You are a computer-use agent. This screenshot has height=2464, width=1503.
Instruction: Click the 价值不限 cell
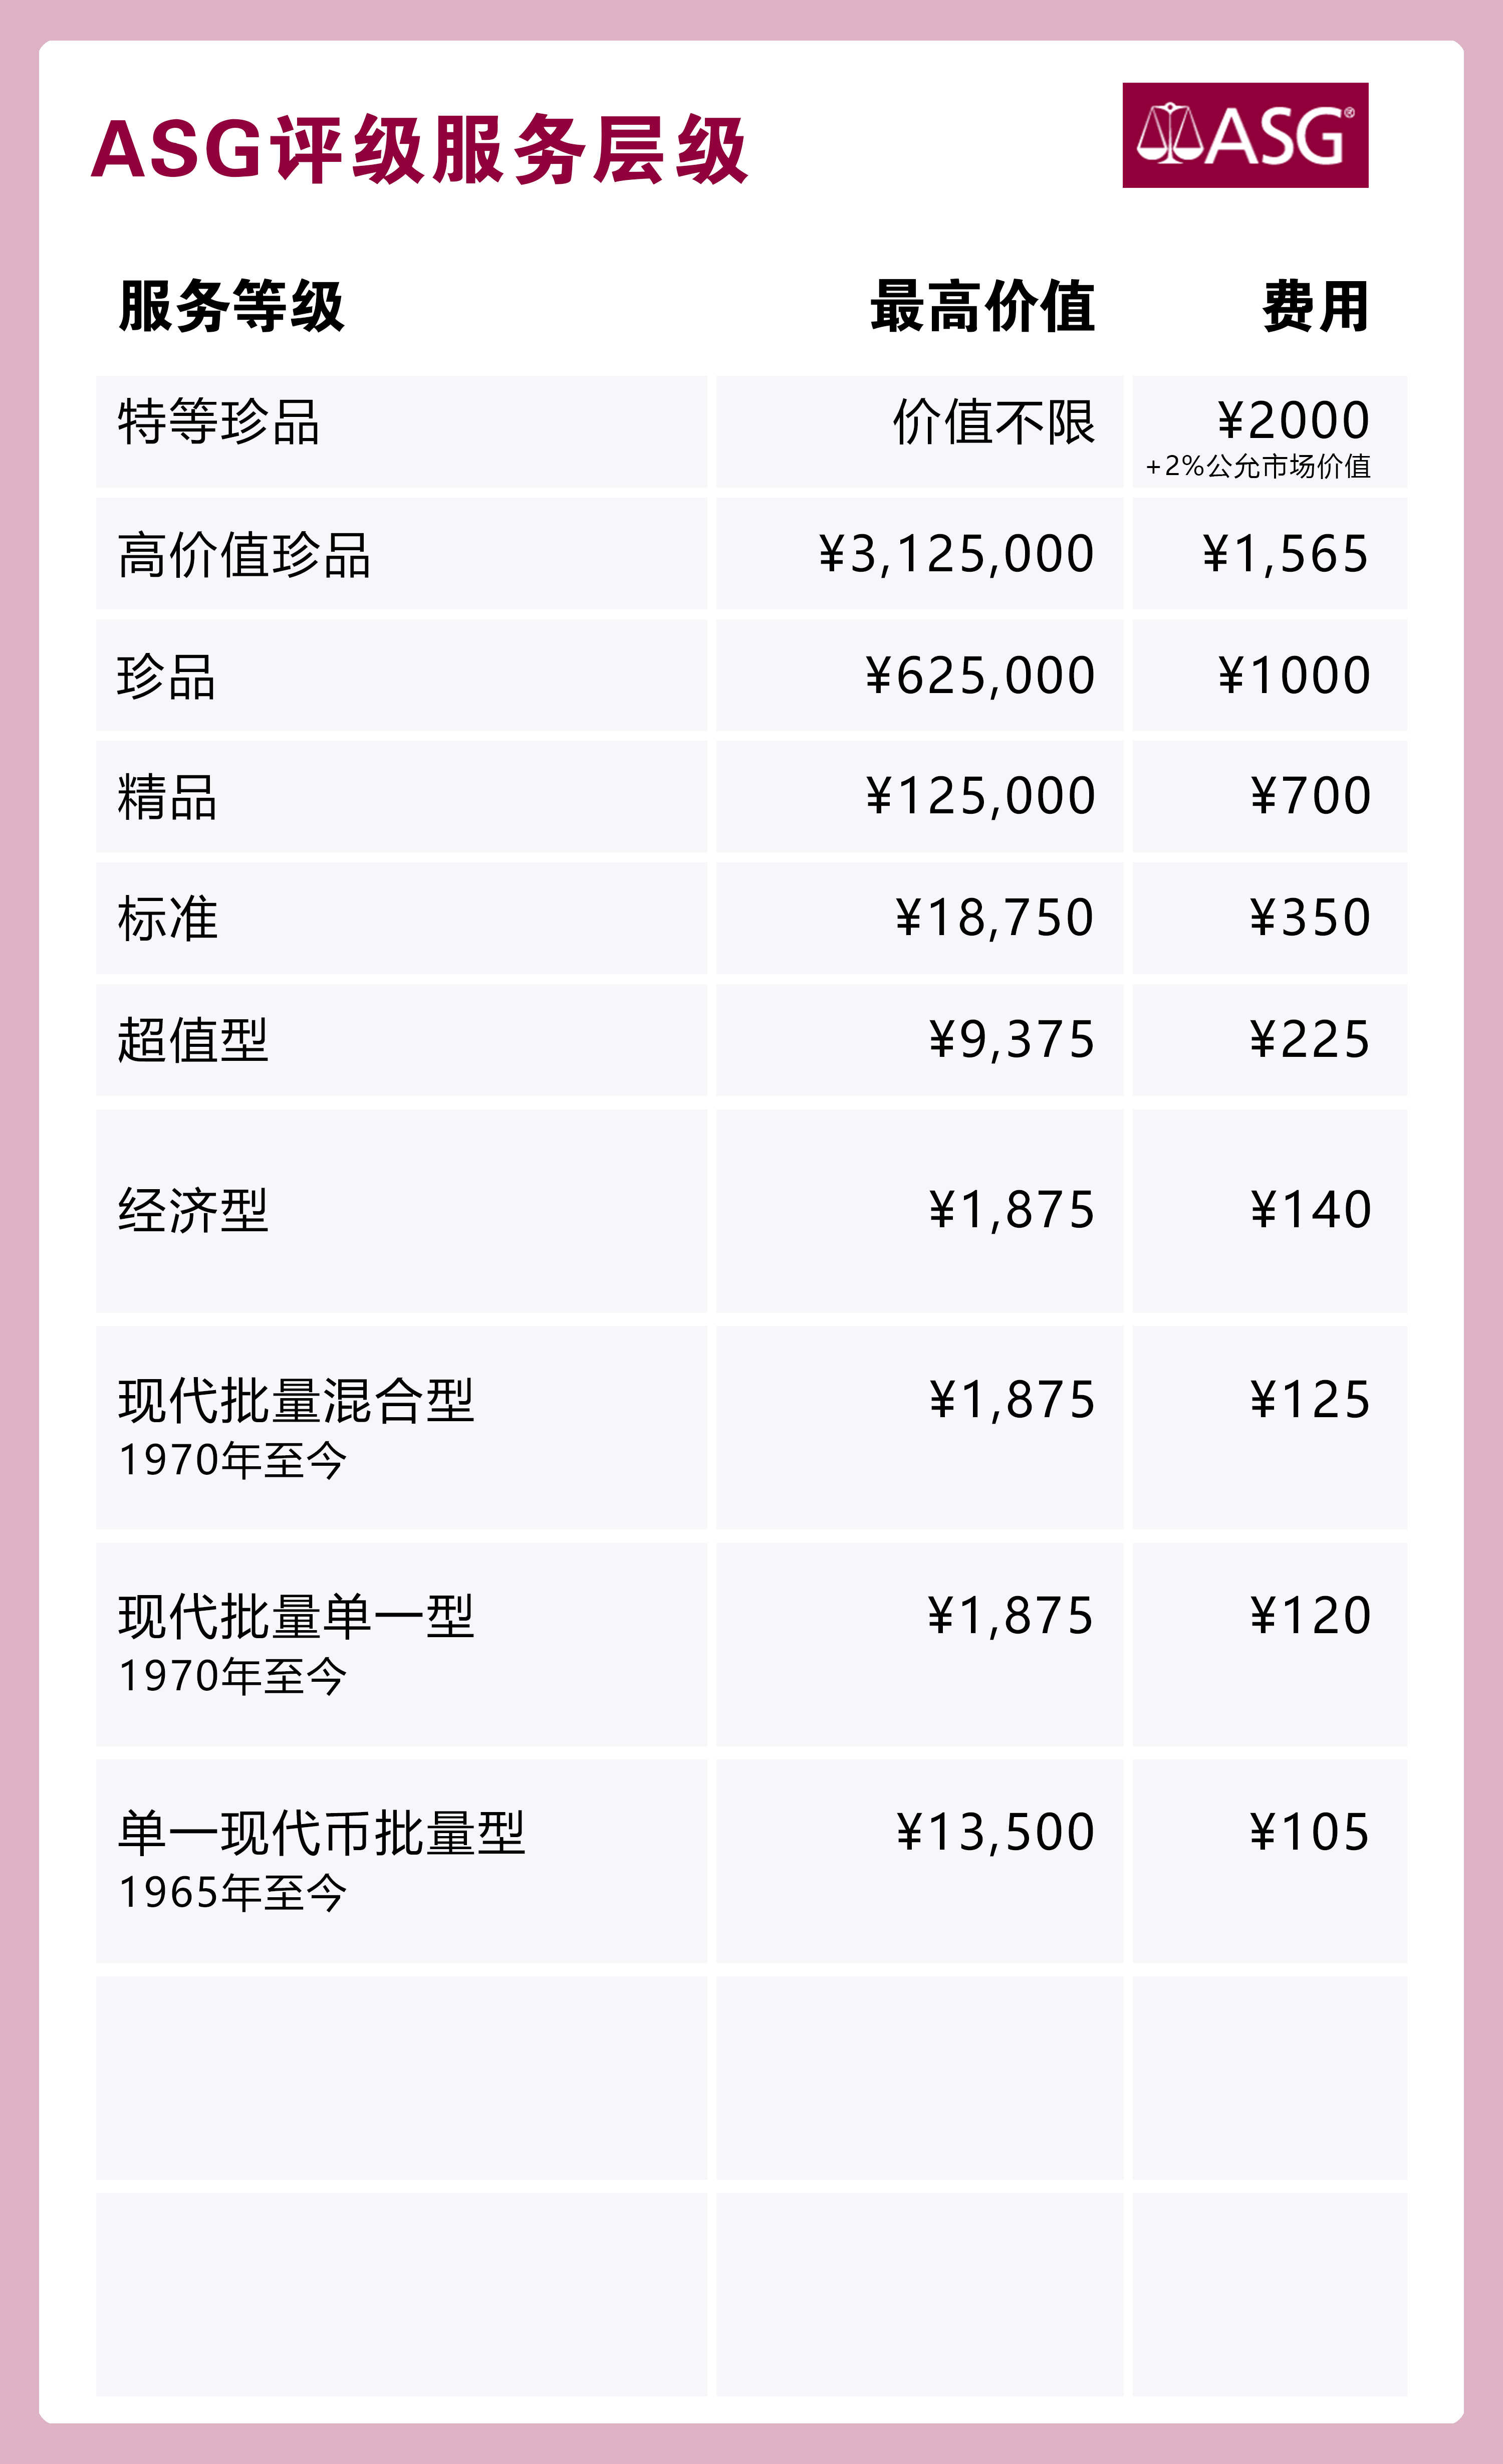point(994,422)
